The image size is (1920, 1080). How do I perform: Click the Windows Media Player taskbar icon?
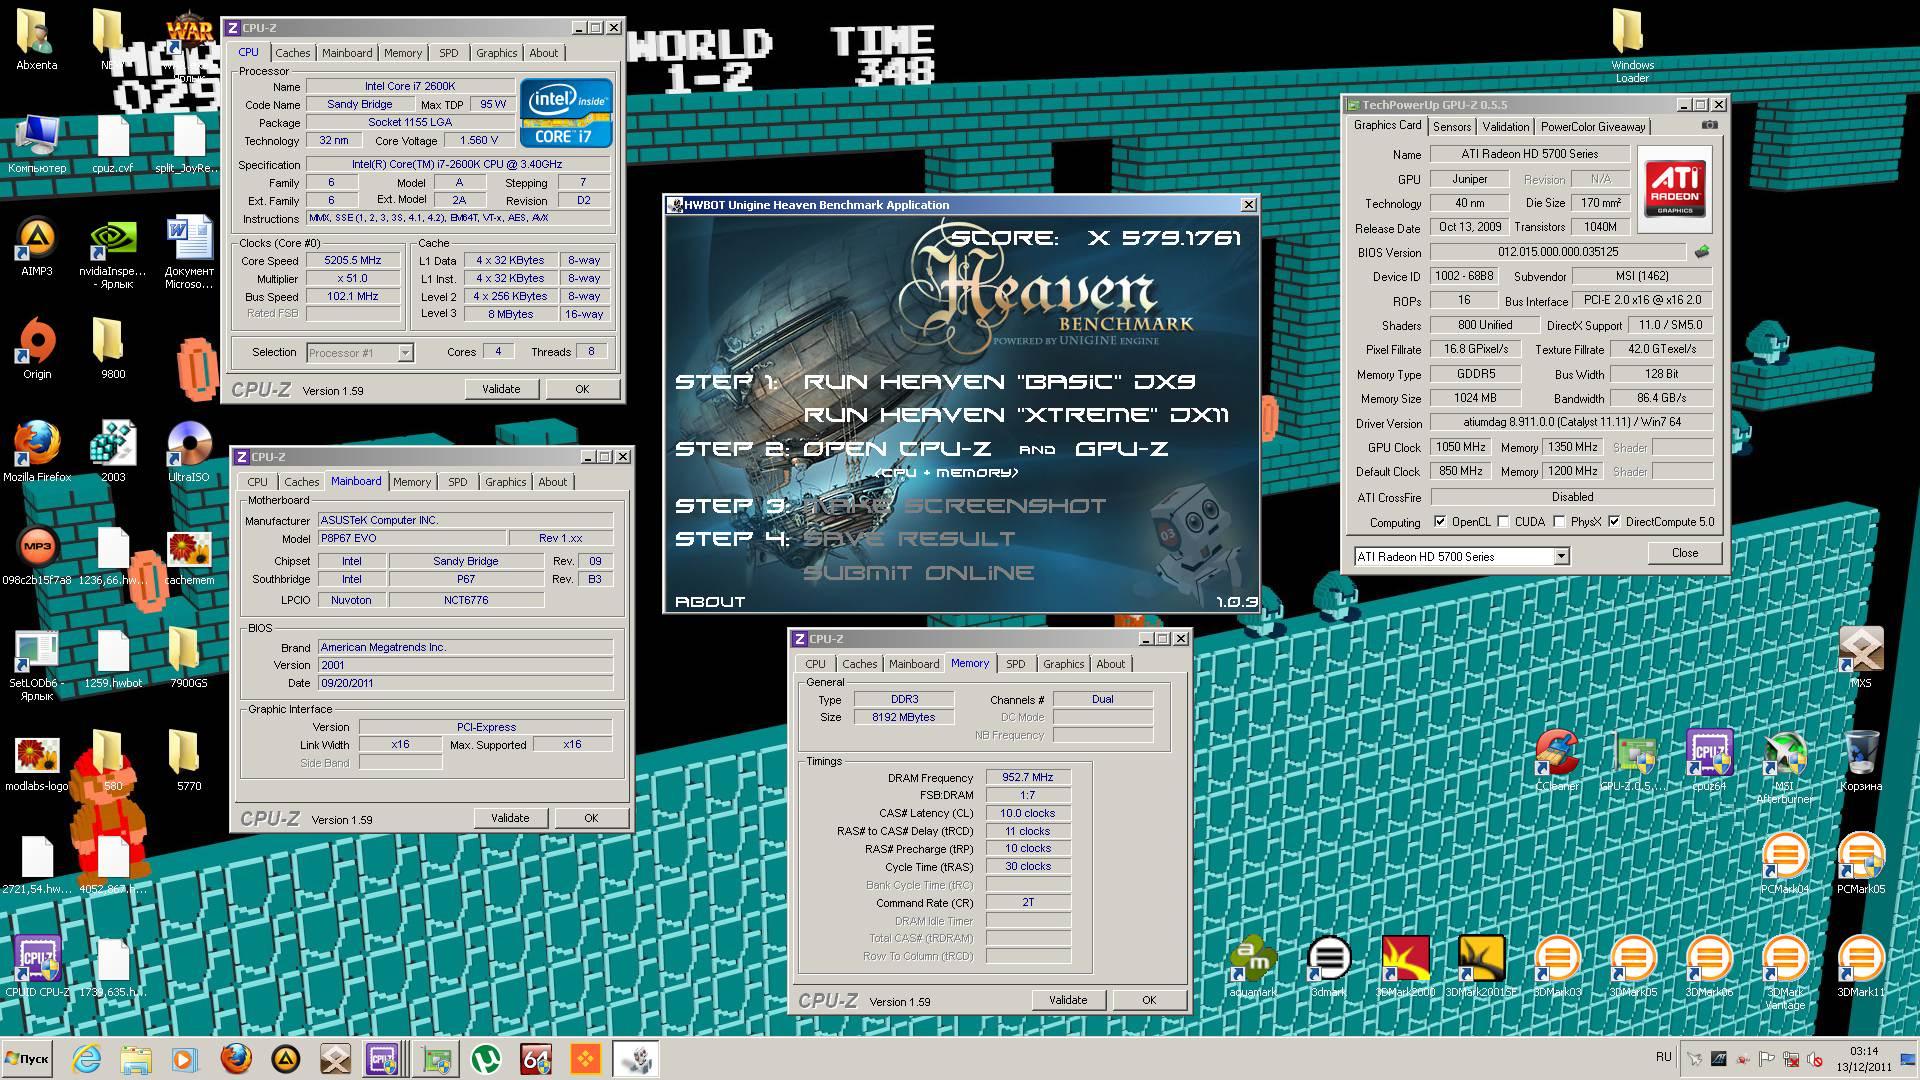pyautogui.click(x=186, y=1059)
